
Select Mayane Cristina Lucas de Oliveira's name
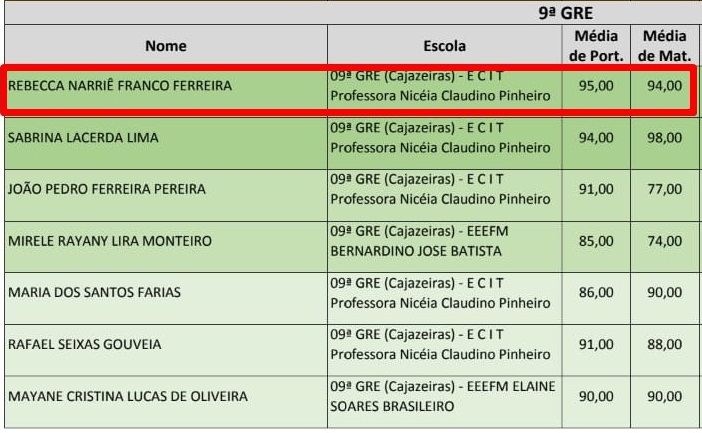tap(128, 397)
